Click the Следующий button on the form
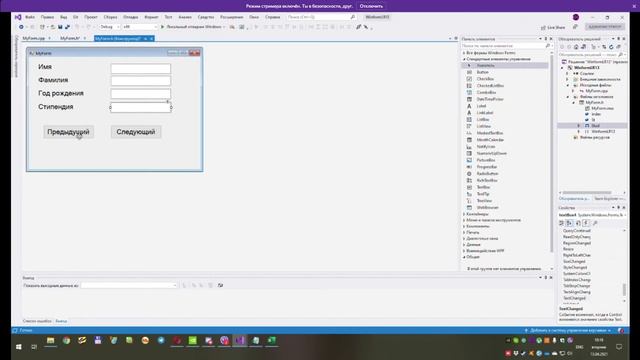 click(136, 132)
